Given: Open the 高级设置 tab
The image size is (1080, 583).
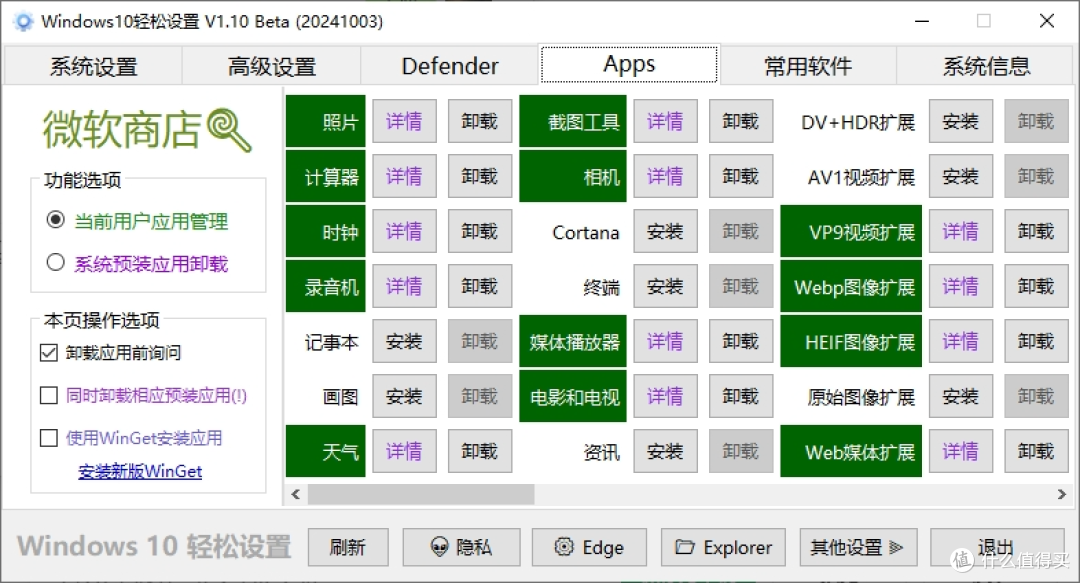Looking at the screenshot, I should point(271,66).
